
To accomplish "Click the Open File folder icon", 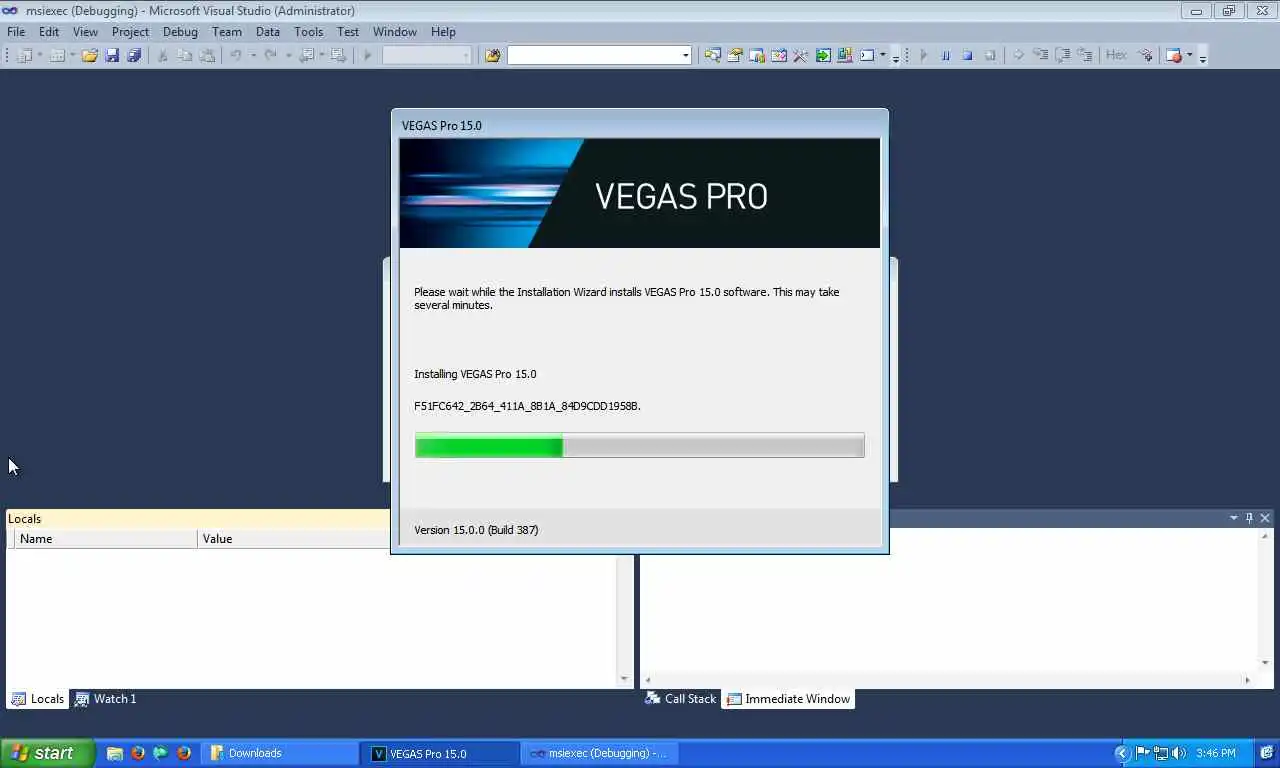I will pyautogui.click(x=89, y=55).
